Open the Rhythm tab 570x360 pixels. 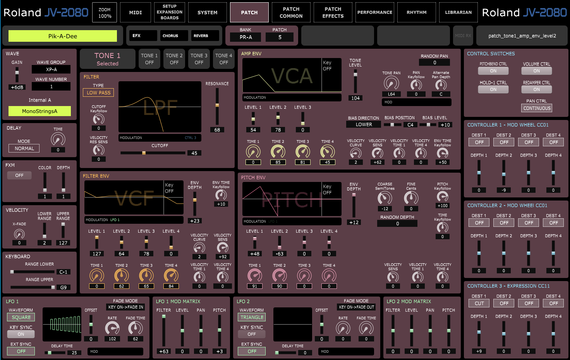(x=417, y=12)
